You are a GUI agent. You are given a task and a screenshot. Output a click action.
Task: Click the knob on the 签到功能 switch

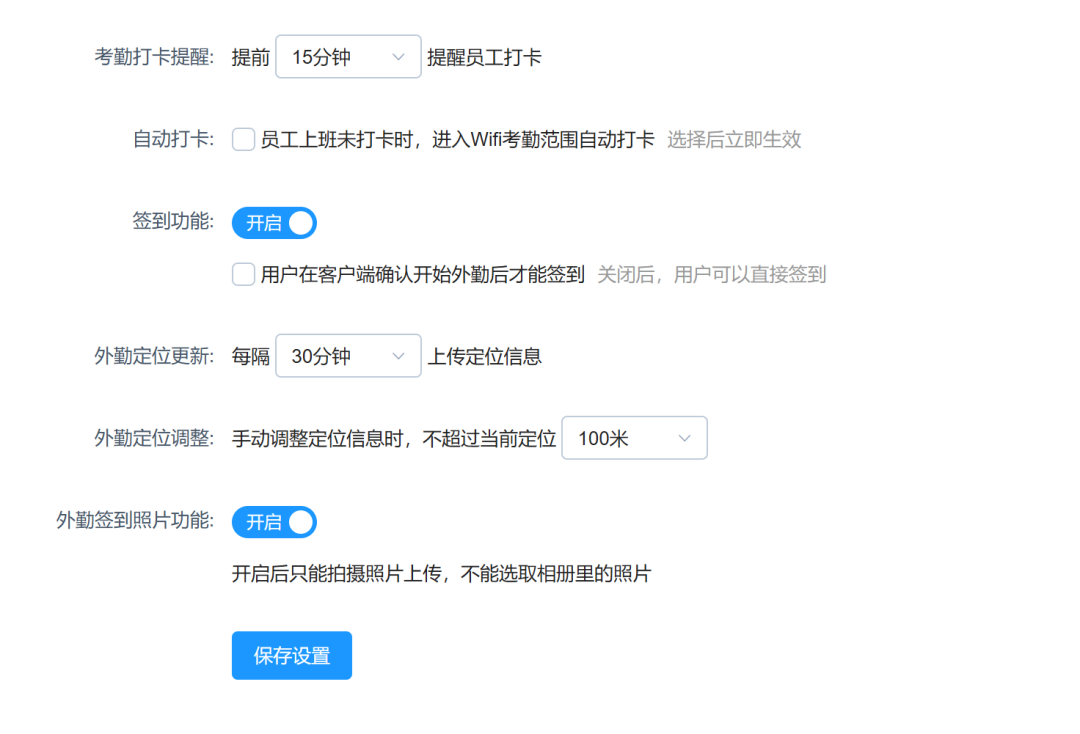300,222
